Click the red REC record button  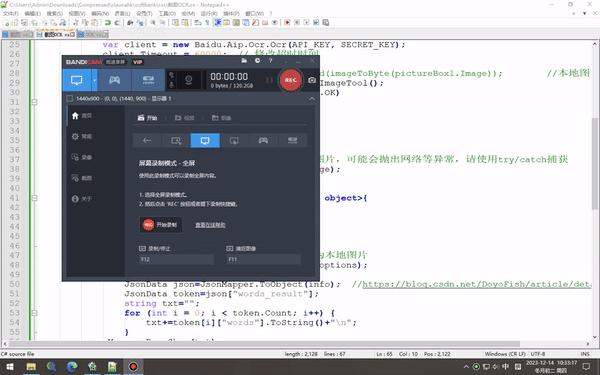[x=290, y=80]
